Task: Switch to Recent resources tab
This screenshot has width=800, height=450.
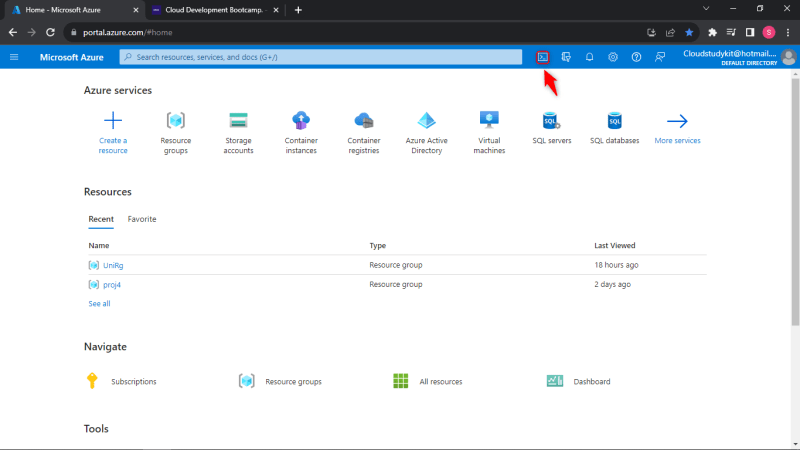Action: click(x=101, y=219)
